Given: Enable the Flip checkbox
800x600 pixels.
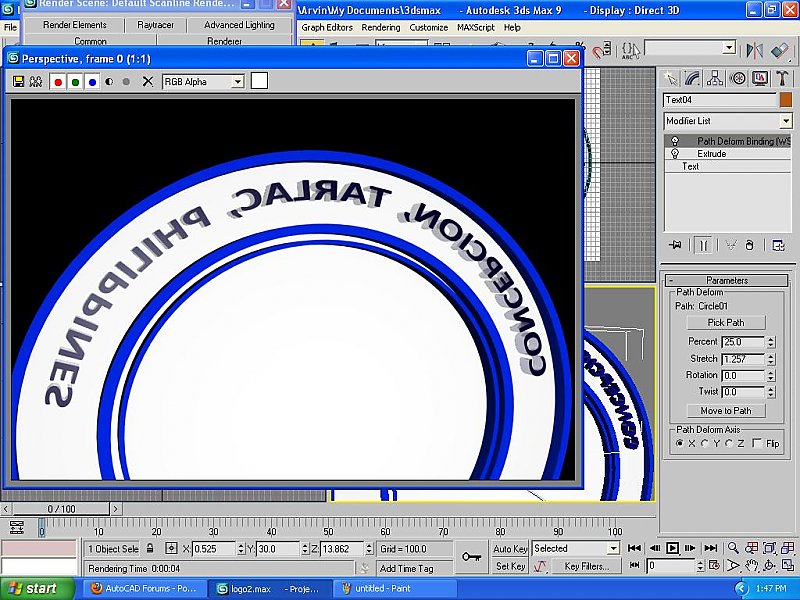Looking at the screenshot, I should pos(757,443).
